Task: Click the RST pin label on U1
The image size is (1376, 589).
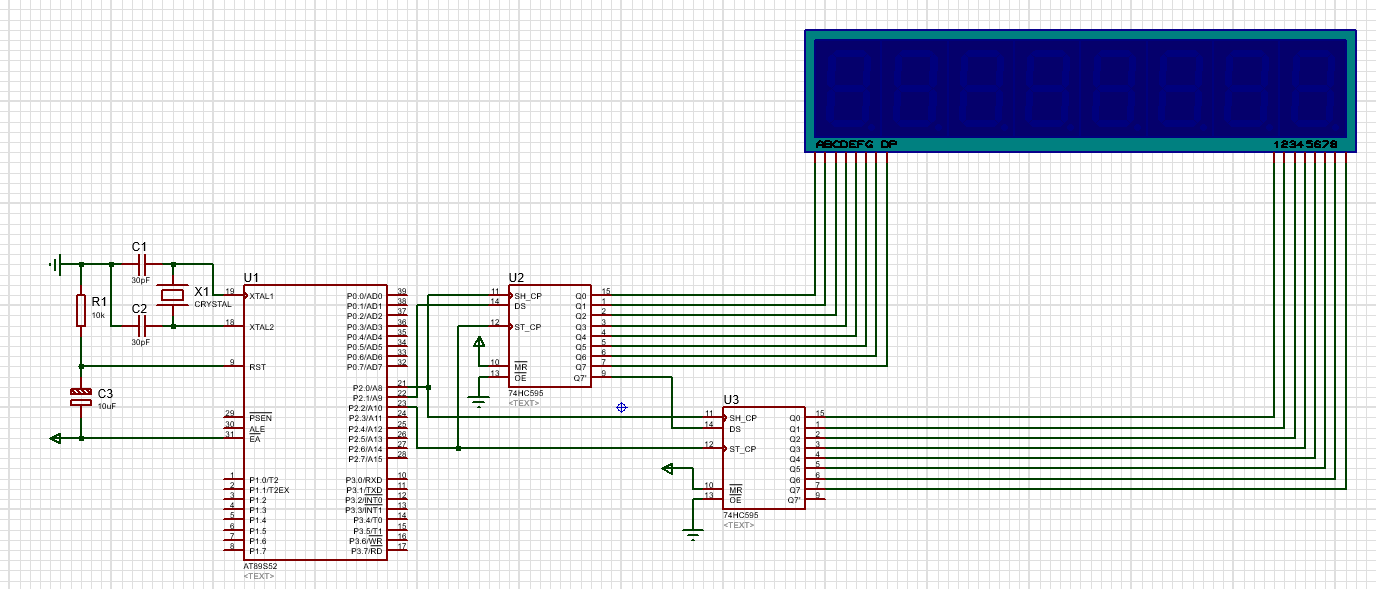Action: [x=257, y=367]
